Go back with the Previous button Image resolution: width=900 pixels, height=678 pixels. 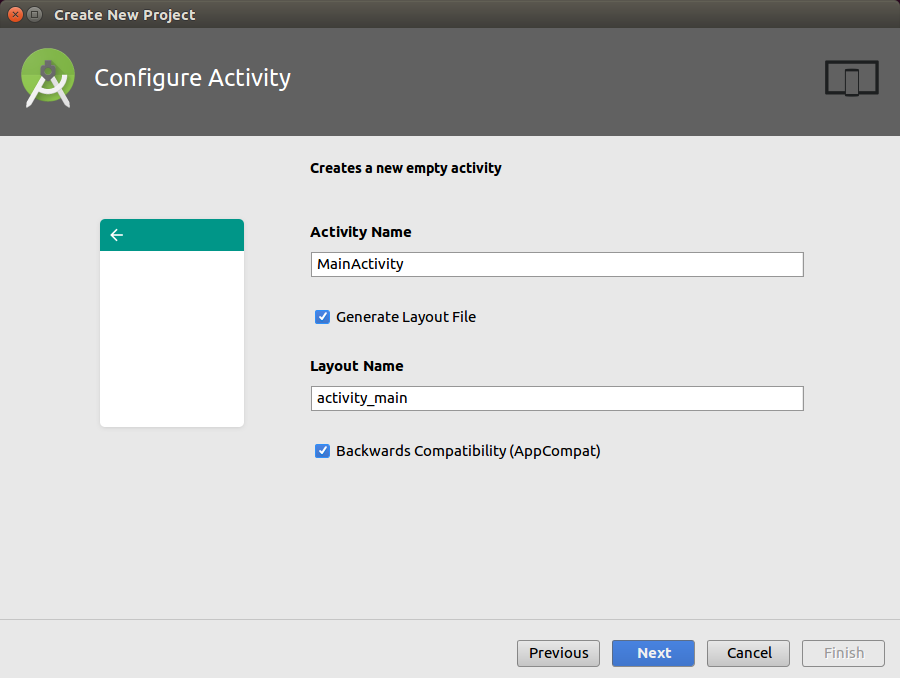(x=558, y=653)
